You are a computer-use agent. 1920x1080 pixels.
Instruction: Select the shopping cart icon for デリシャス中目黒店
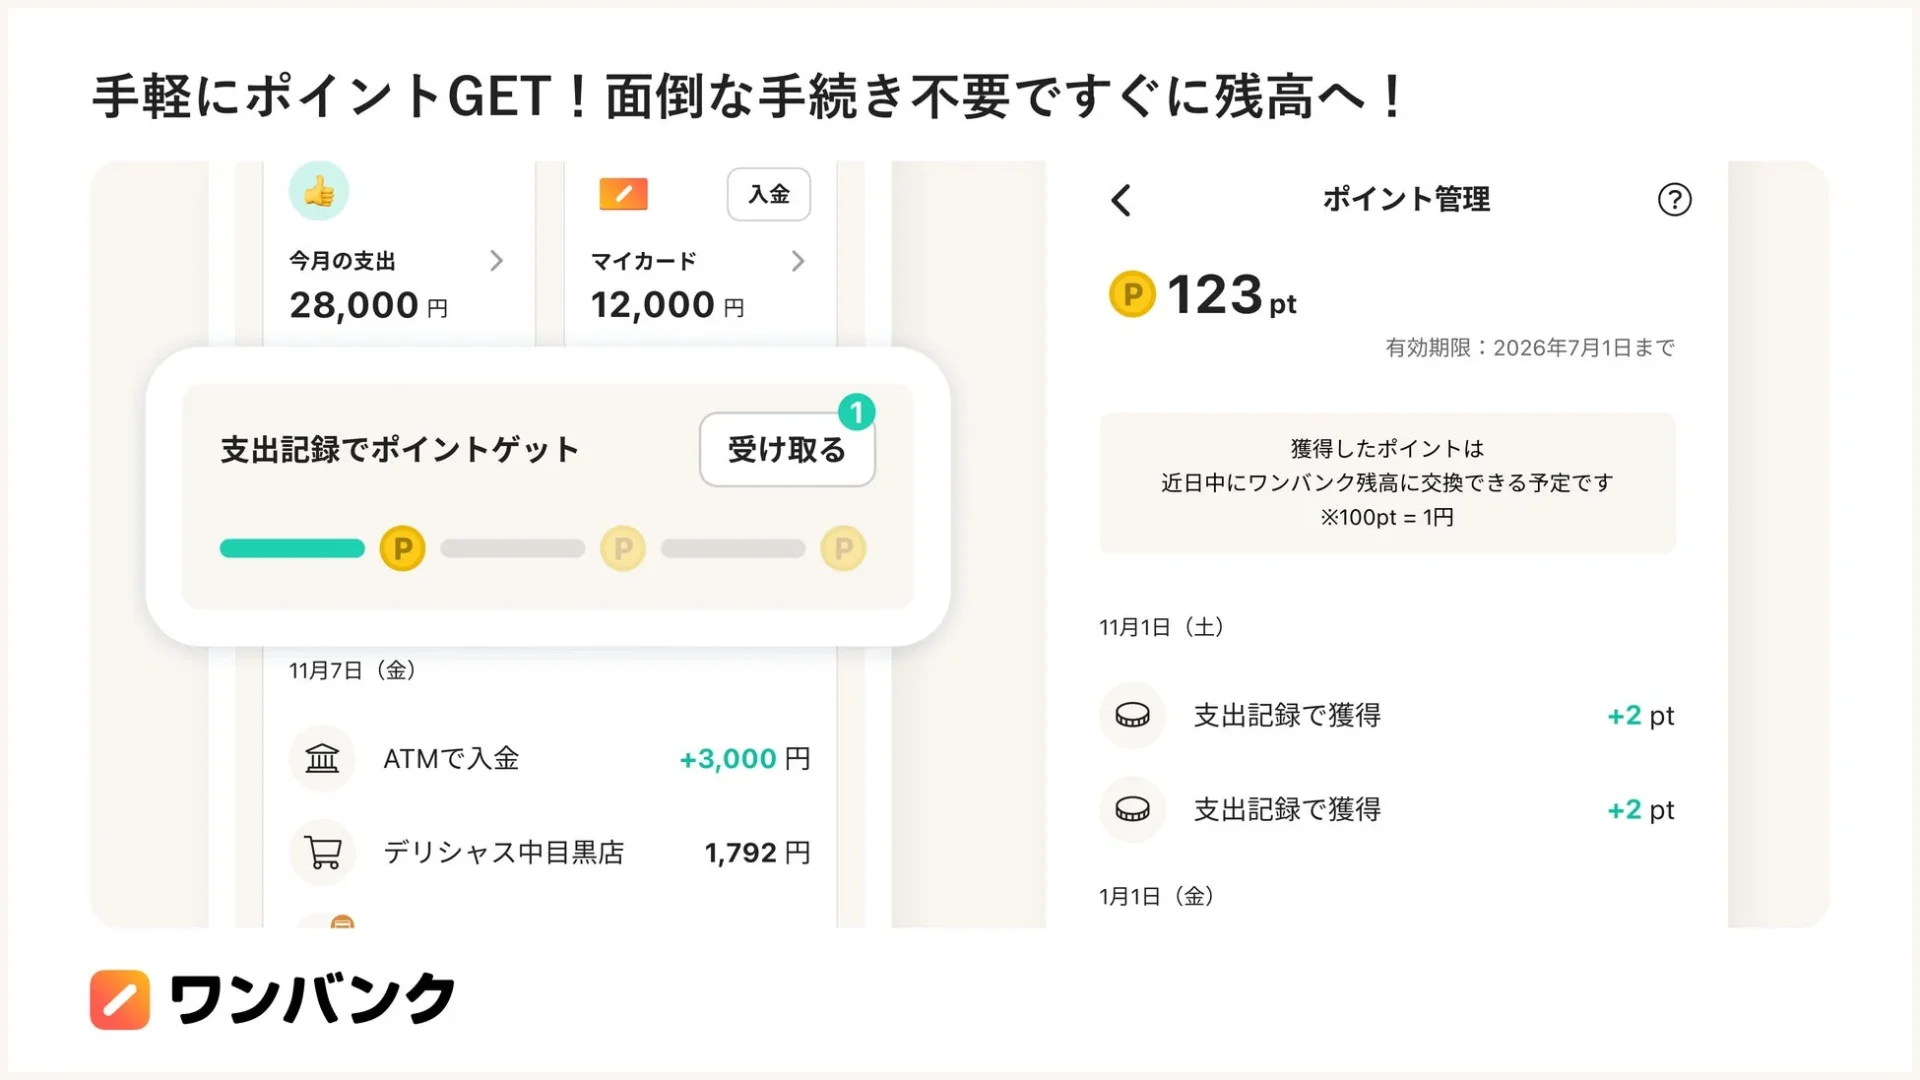[x=322, y=852]
